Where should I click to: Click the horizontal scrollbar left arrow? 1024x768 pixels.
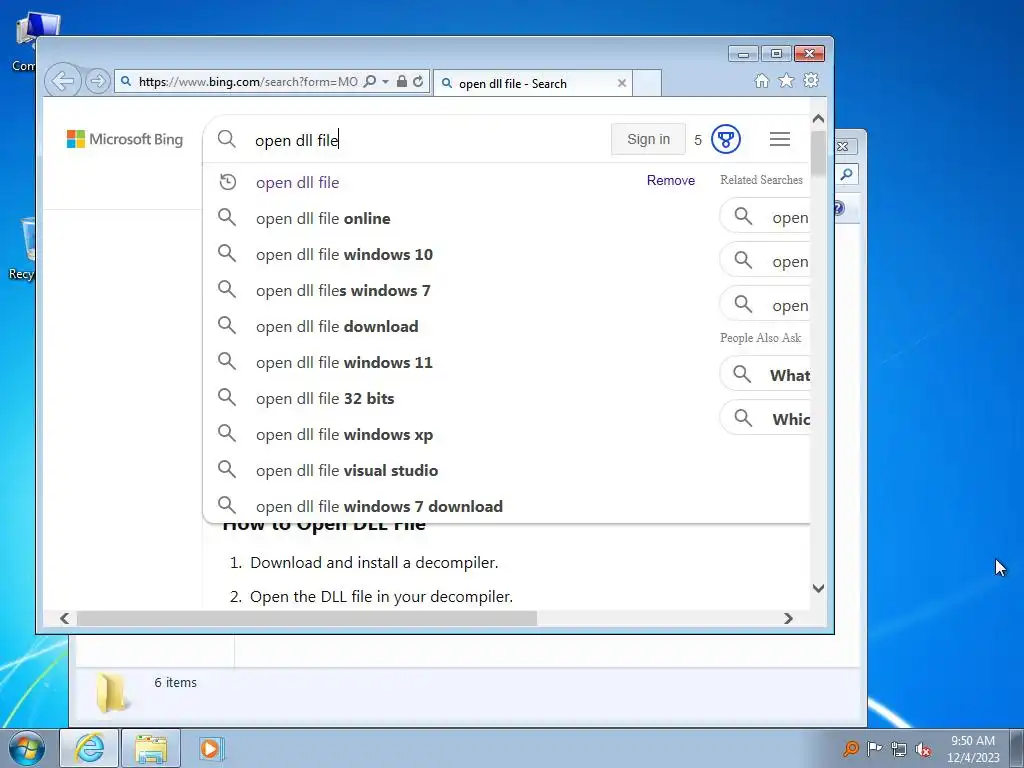click(x=64, y=618)
